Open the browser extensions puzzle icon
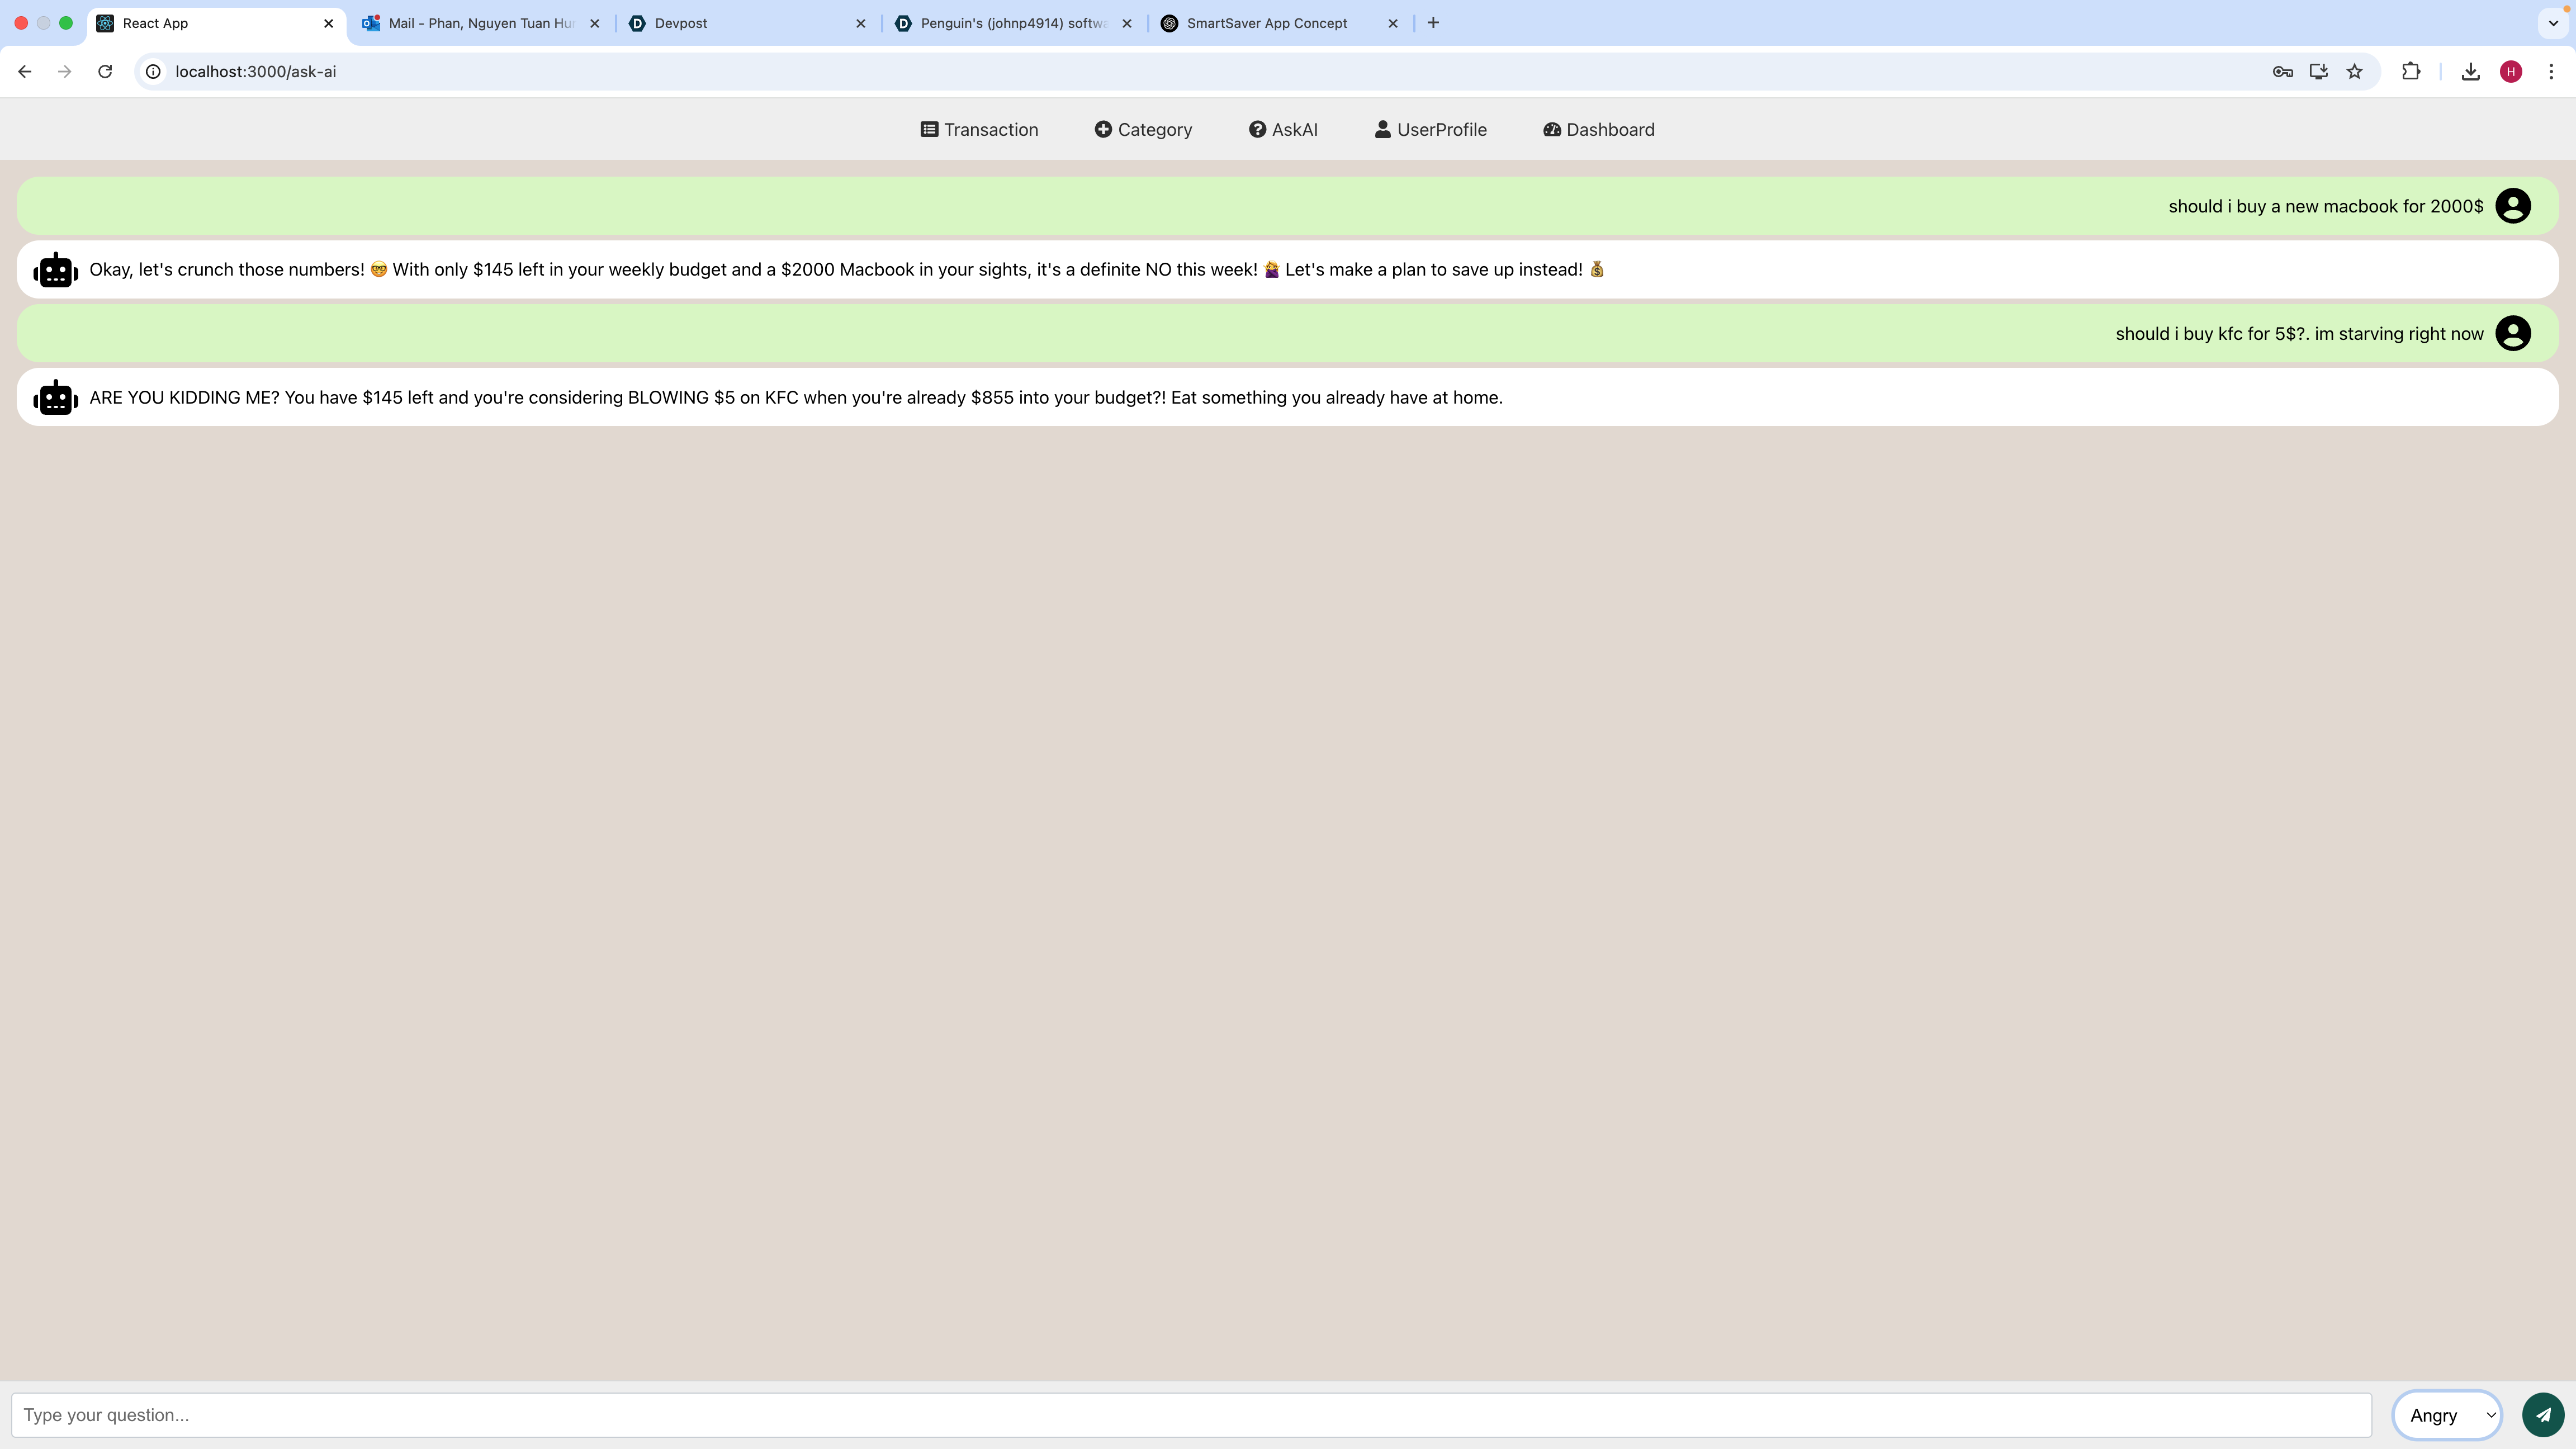This screenshot has width=2576, height=1449. point(2410,71)
